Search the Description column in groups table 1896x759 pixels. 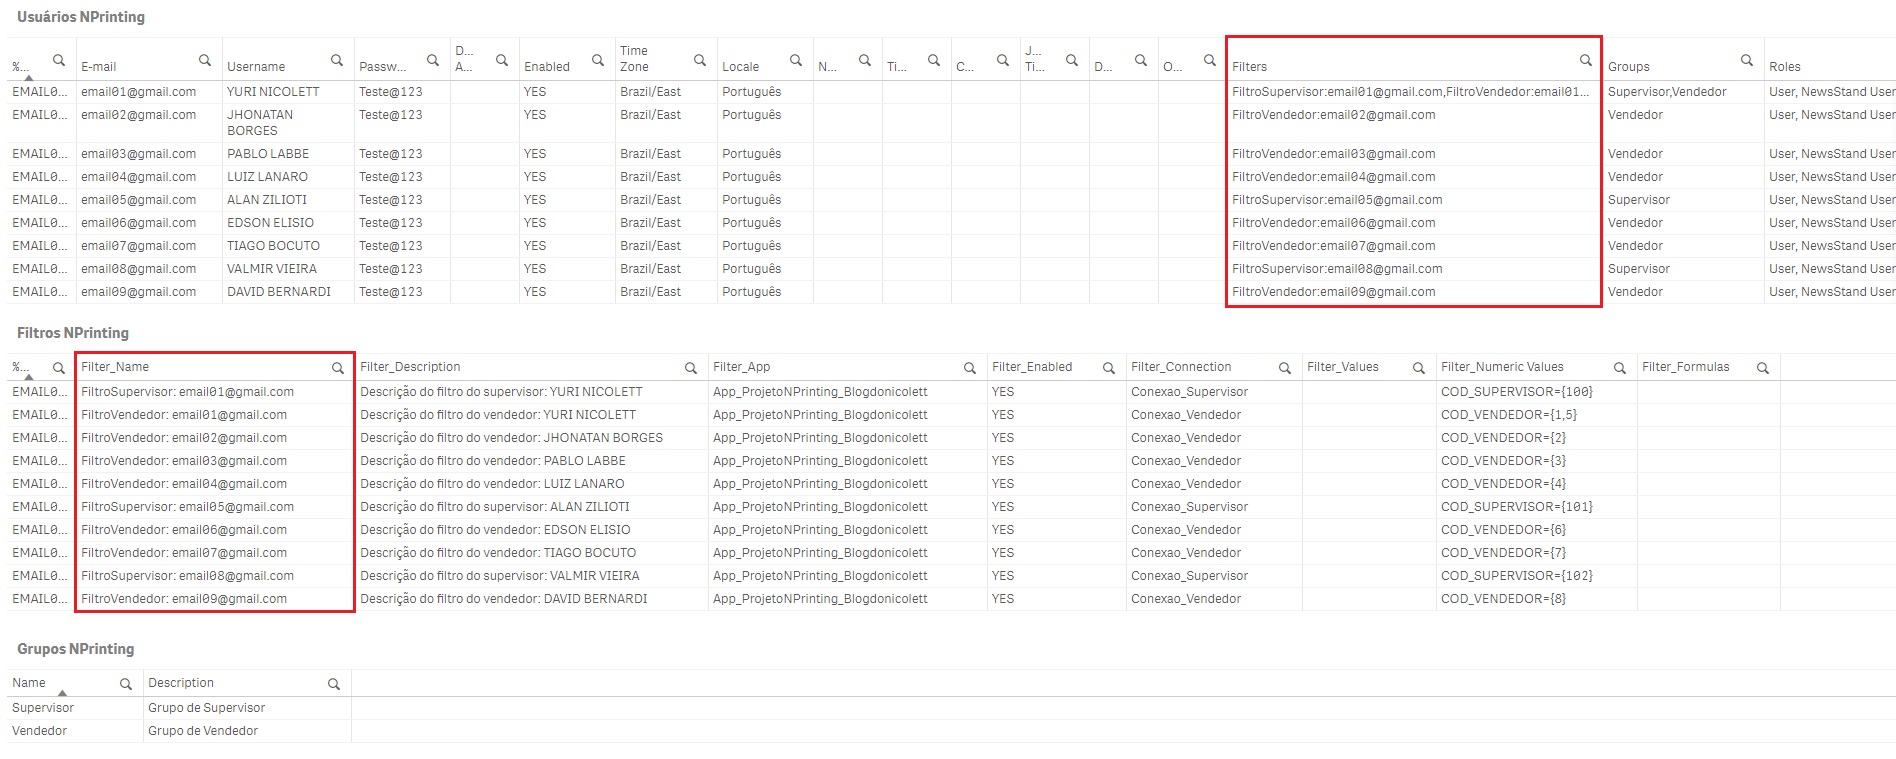(x=334, y=684)
